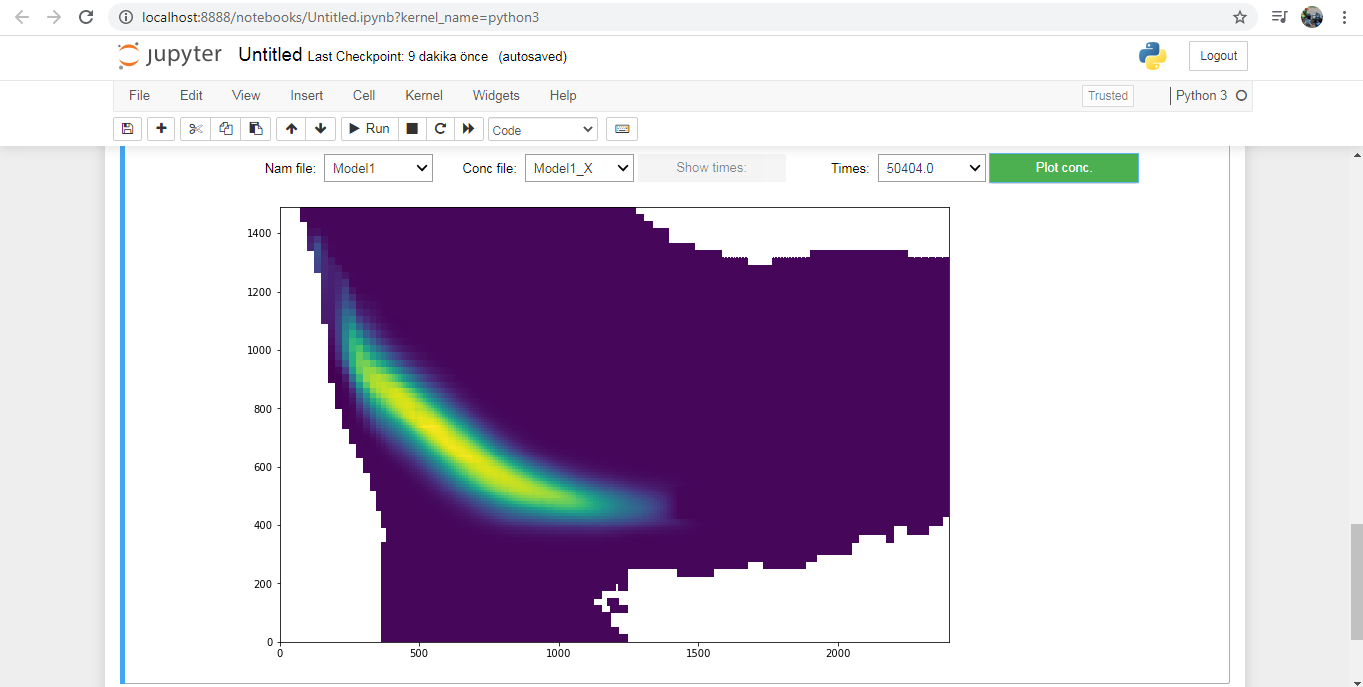Open the browser profile avatar
The width and height of the screenshot is (1363, 687).
pos(1312,17)
